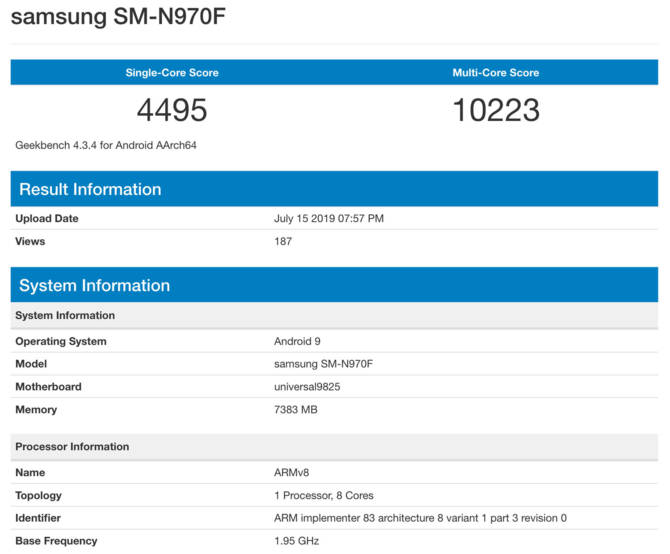Click the Operating System label
The height and width of the screenshot is (554, 670).
point(61,341)
